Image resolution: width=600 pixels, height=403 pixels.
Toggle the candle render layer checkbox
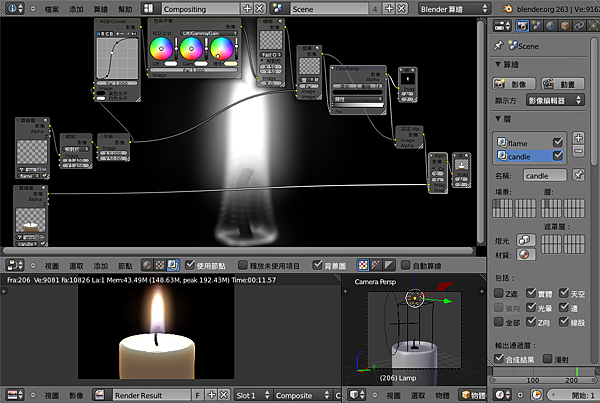tap(558, 155)
